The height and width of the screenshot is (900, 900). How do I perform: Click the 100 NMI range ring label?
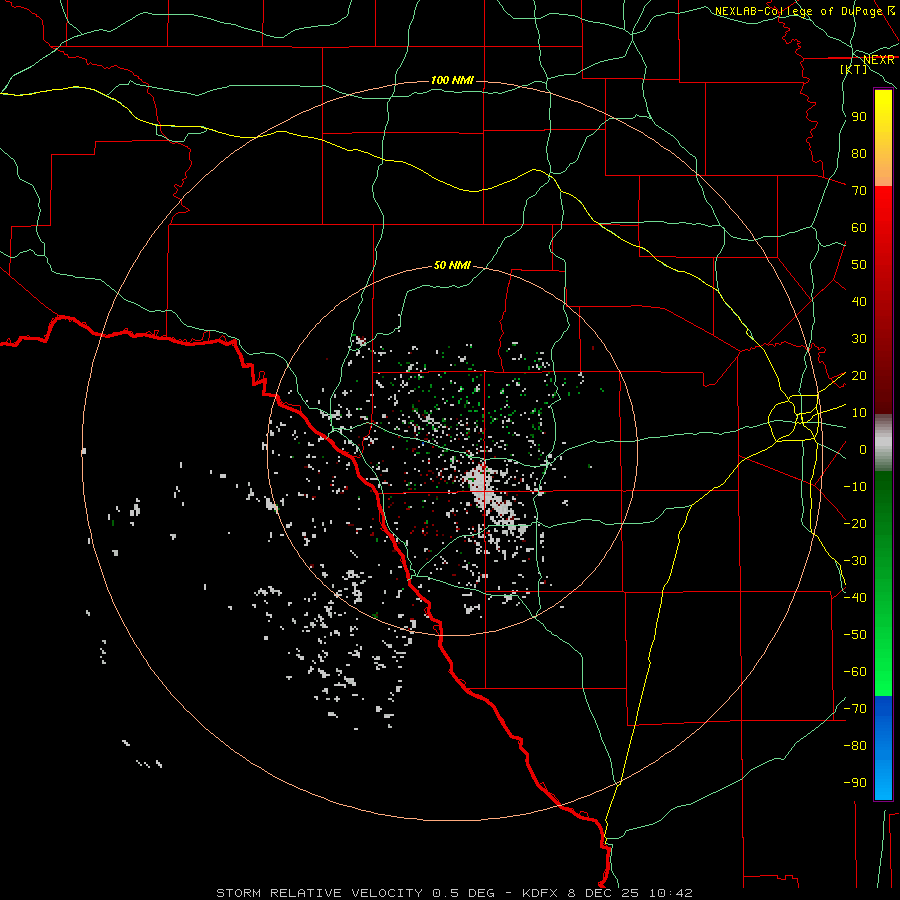coord(452,80)
